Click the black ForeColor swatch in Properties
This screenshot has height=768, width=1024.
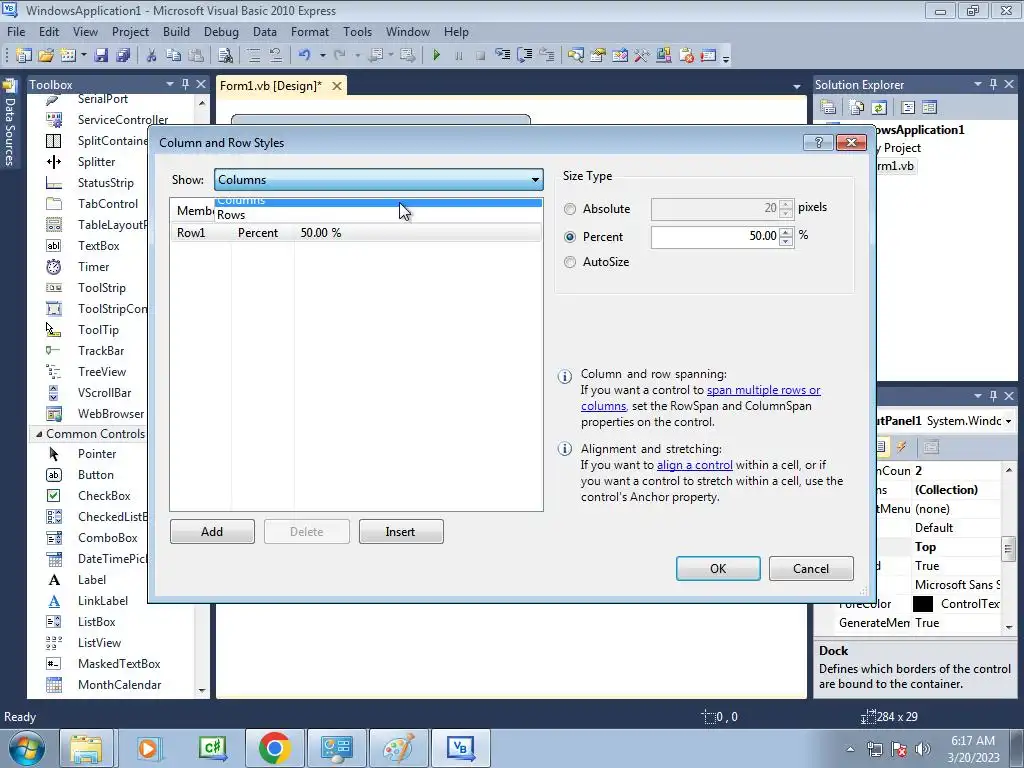coord(923,604)
